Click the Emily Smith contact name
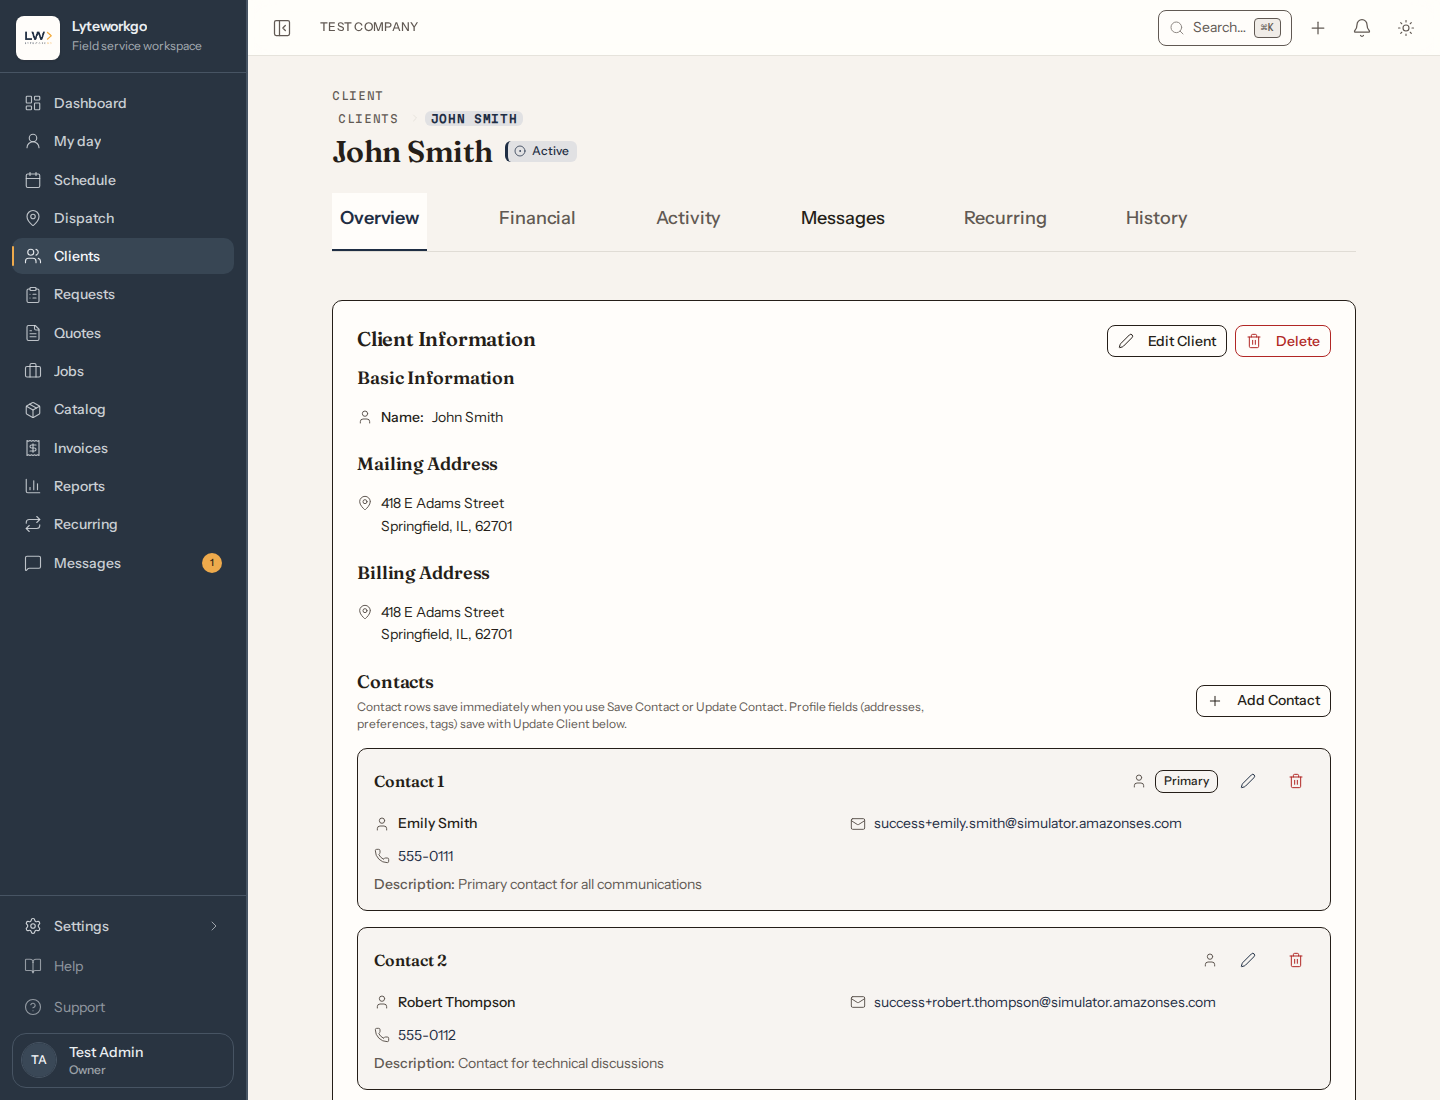 [x=437, y=823]
